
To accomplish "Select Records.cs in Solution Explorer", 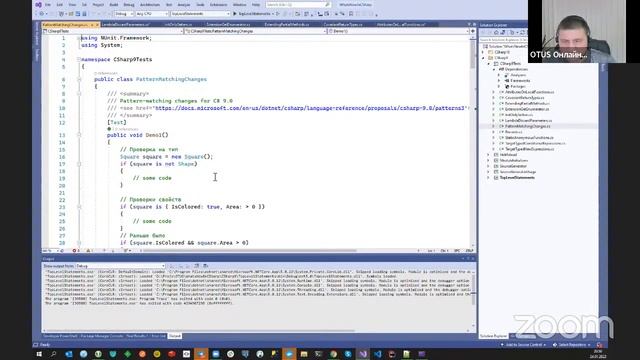I will 513,132.
